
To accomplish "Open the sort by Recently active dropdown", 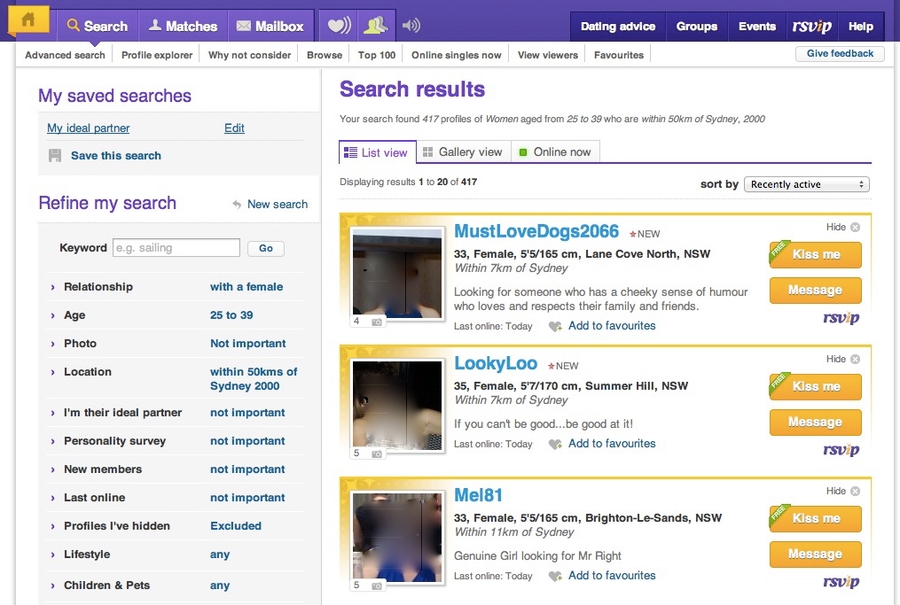I will point(806,184).
